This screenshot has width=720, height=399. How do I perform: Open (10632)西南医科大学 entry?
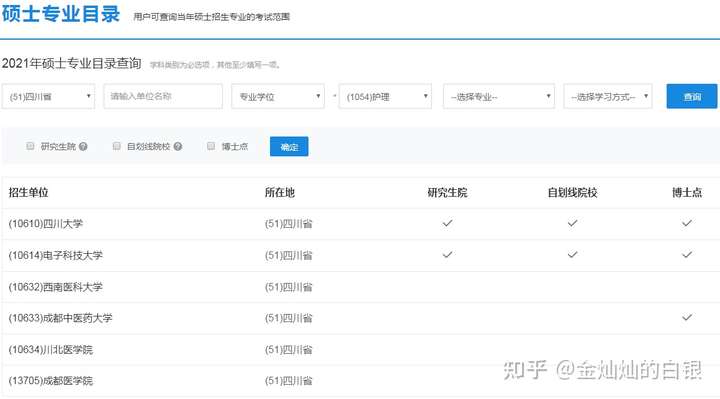click(x=56, y=287)
